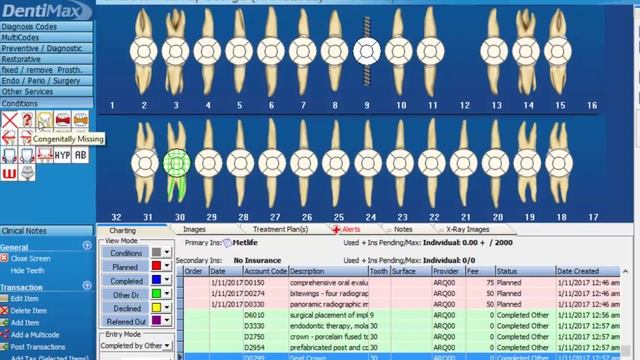The width and height of the screenshot is (640, 360).
Task: Click the Hide Teeth link
Action: 27,271
